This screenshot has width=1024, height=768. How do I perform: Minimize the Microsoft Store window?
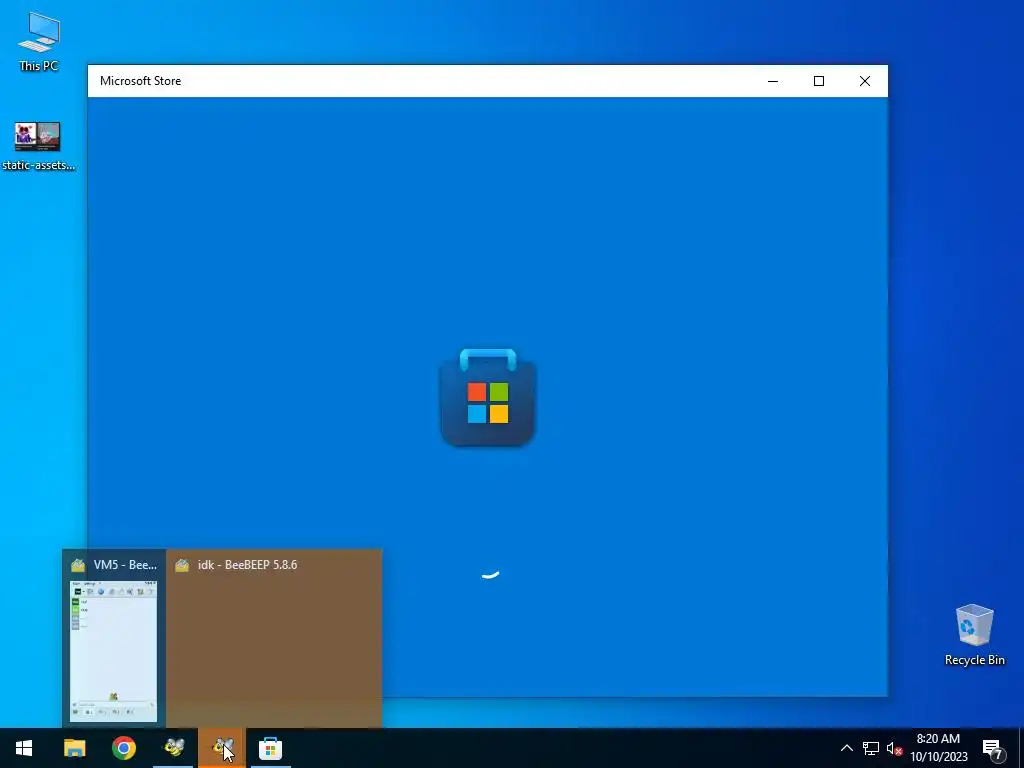[773, 81]
